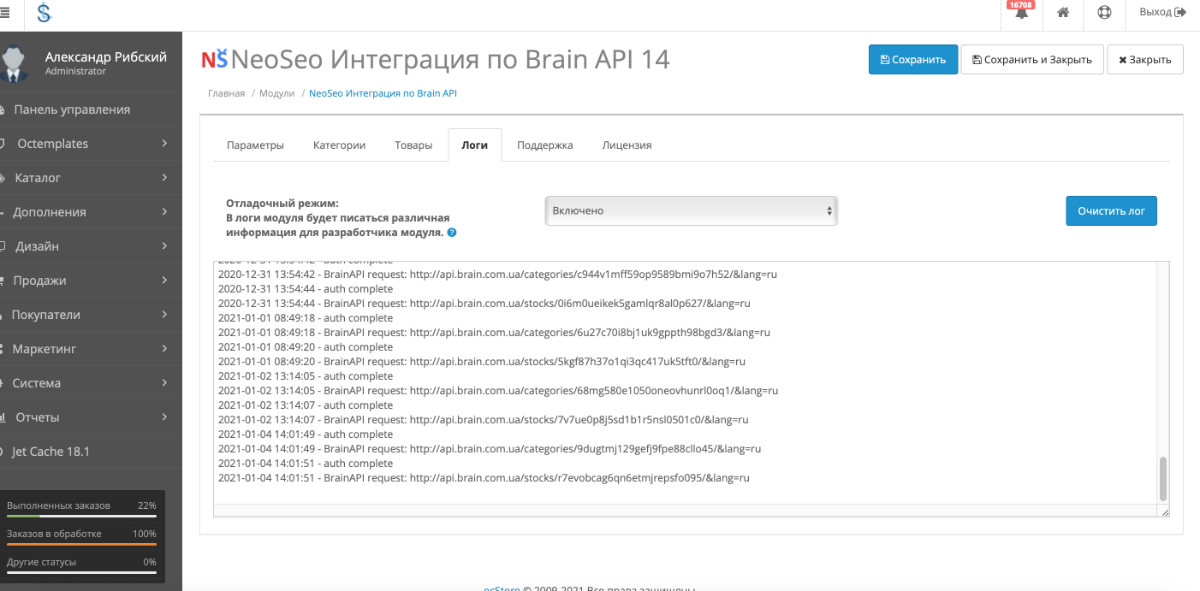Screen dimensions: 1200x591
Task: Switch to the Товары tab
Action: (x=414, y=145)
